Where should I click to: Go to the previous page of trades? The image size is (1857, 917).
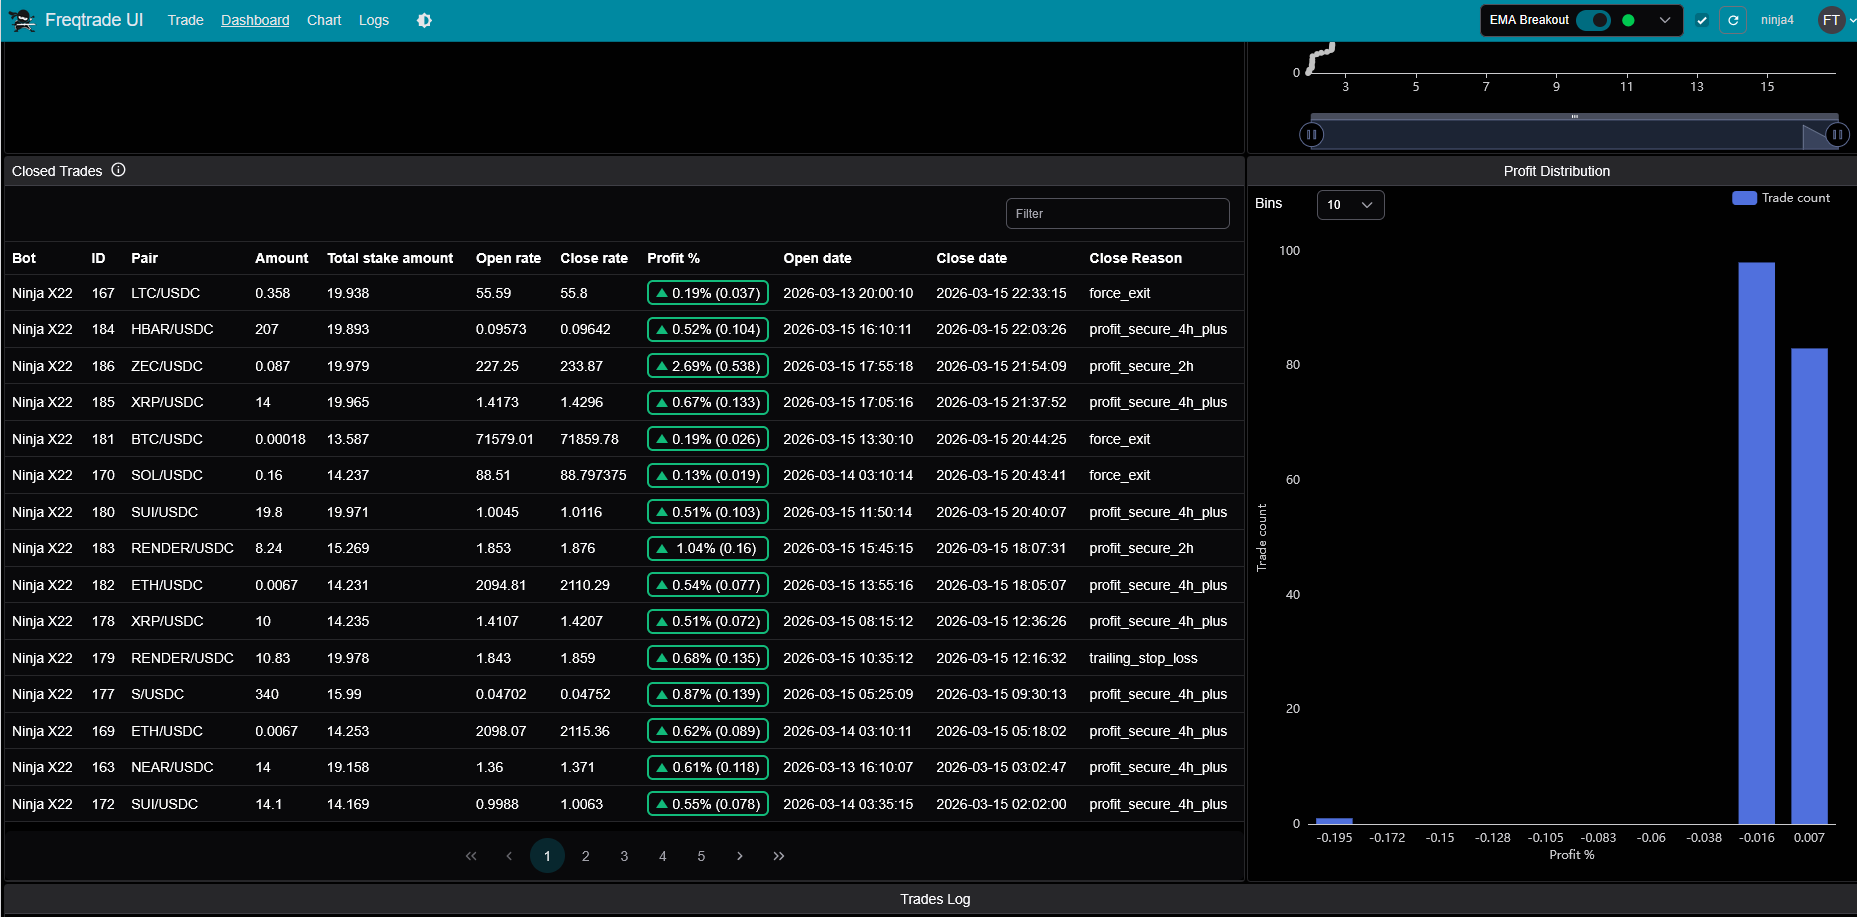click(509, 856)
